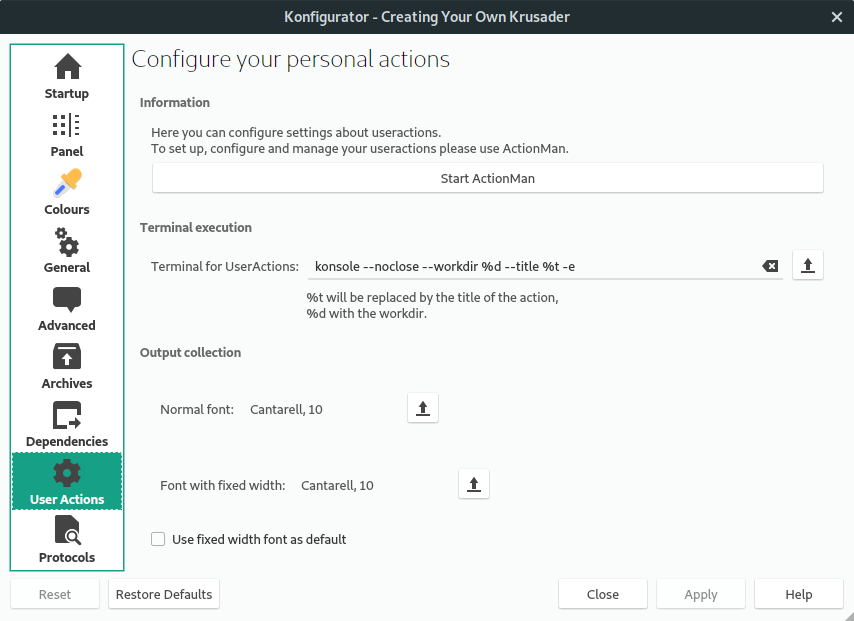Click the Close button
Viewport: 854px width, 621px height.
(x=603, y=594)
